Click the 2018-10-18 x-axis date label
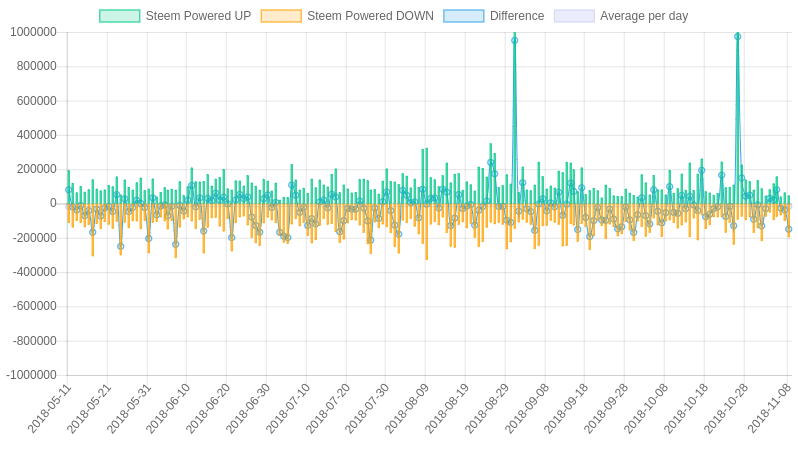This screenshot has width=798, height=450. tap(686, 409)
